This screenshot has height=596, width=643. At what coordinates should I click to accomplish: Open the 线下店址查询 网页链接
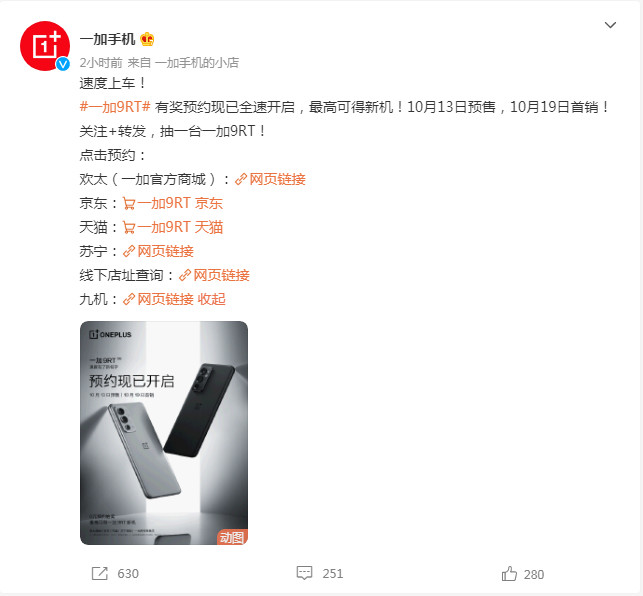[x=214, y=275]
